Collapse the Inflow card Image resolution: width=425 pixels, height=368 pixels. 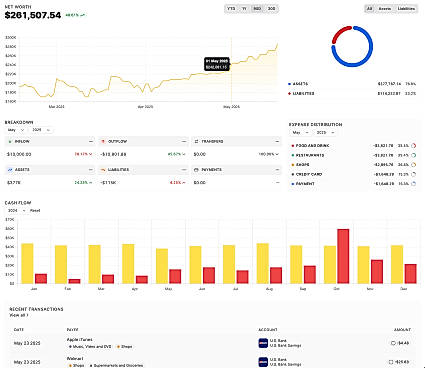[91, 142]
